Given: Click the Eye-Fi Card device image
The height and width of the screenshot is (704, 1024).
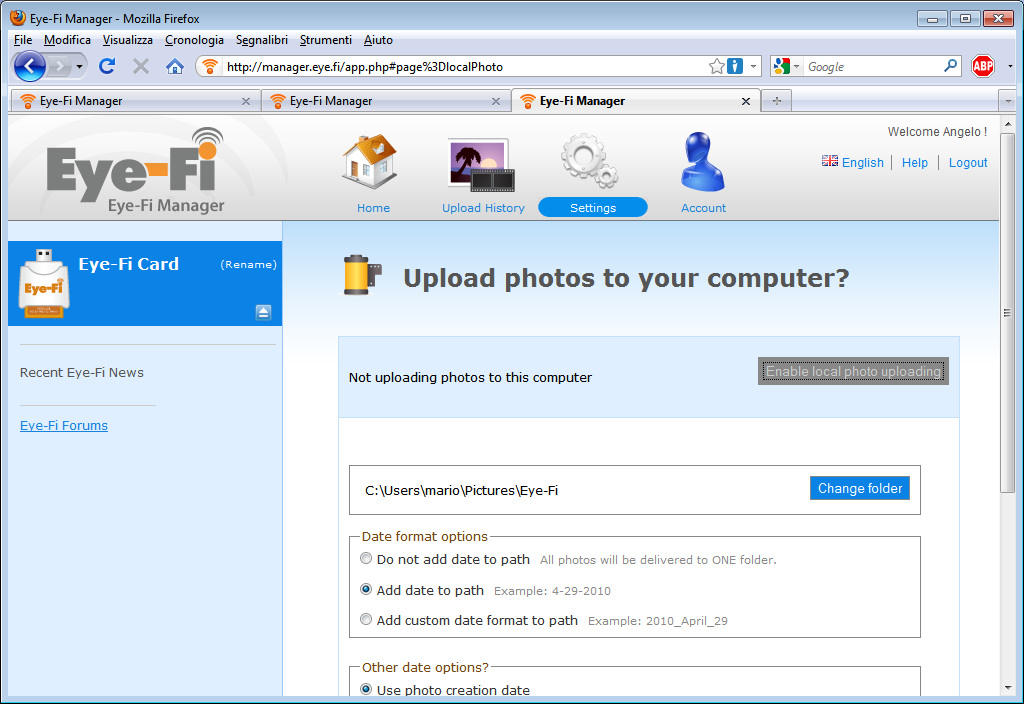Looking at the screenshot, I should click(x=44, y=283).
